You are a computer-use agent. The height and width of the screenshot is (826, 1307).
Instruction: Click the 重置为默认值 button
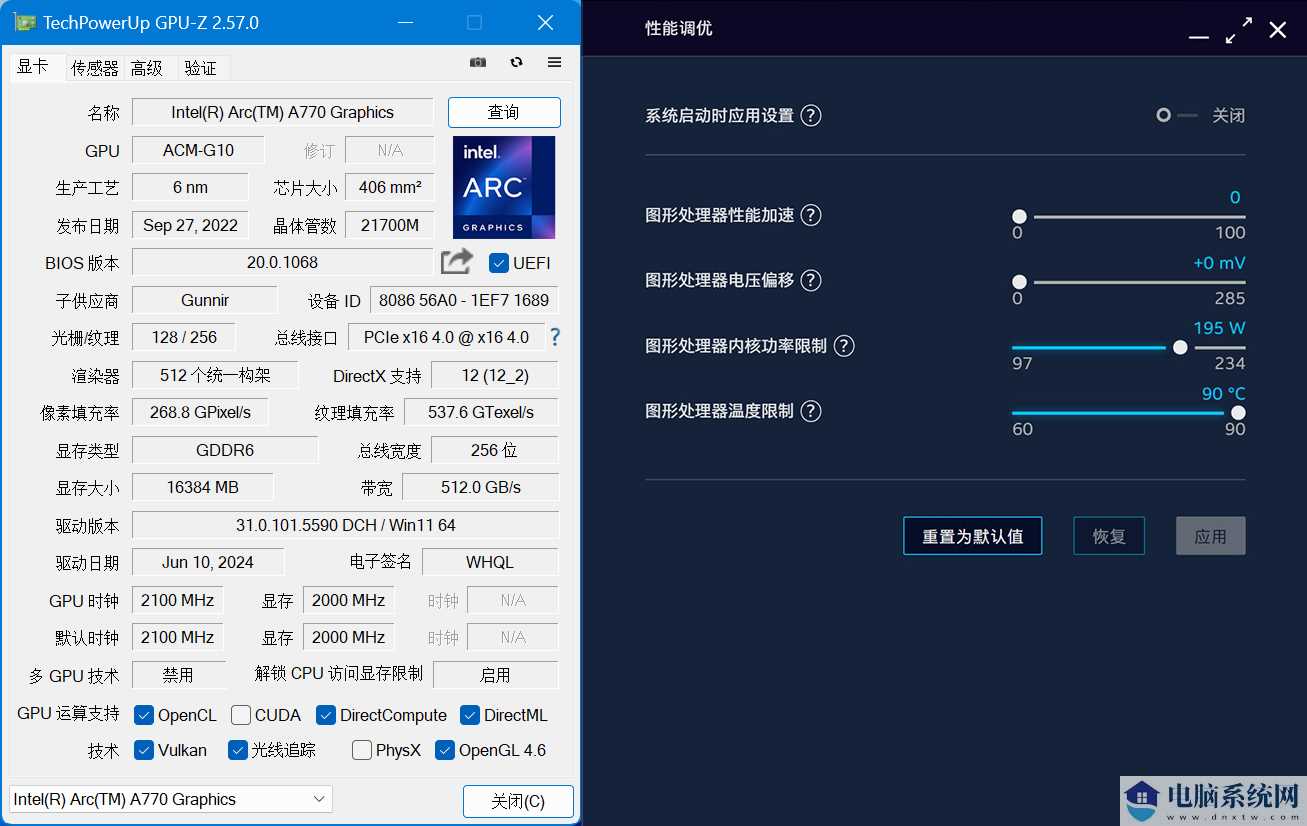pos(972,536)
